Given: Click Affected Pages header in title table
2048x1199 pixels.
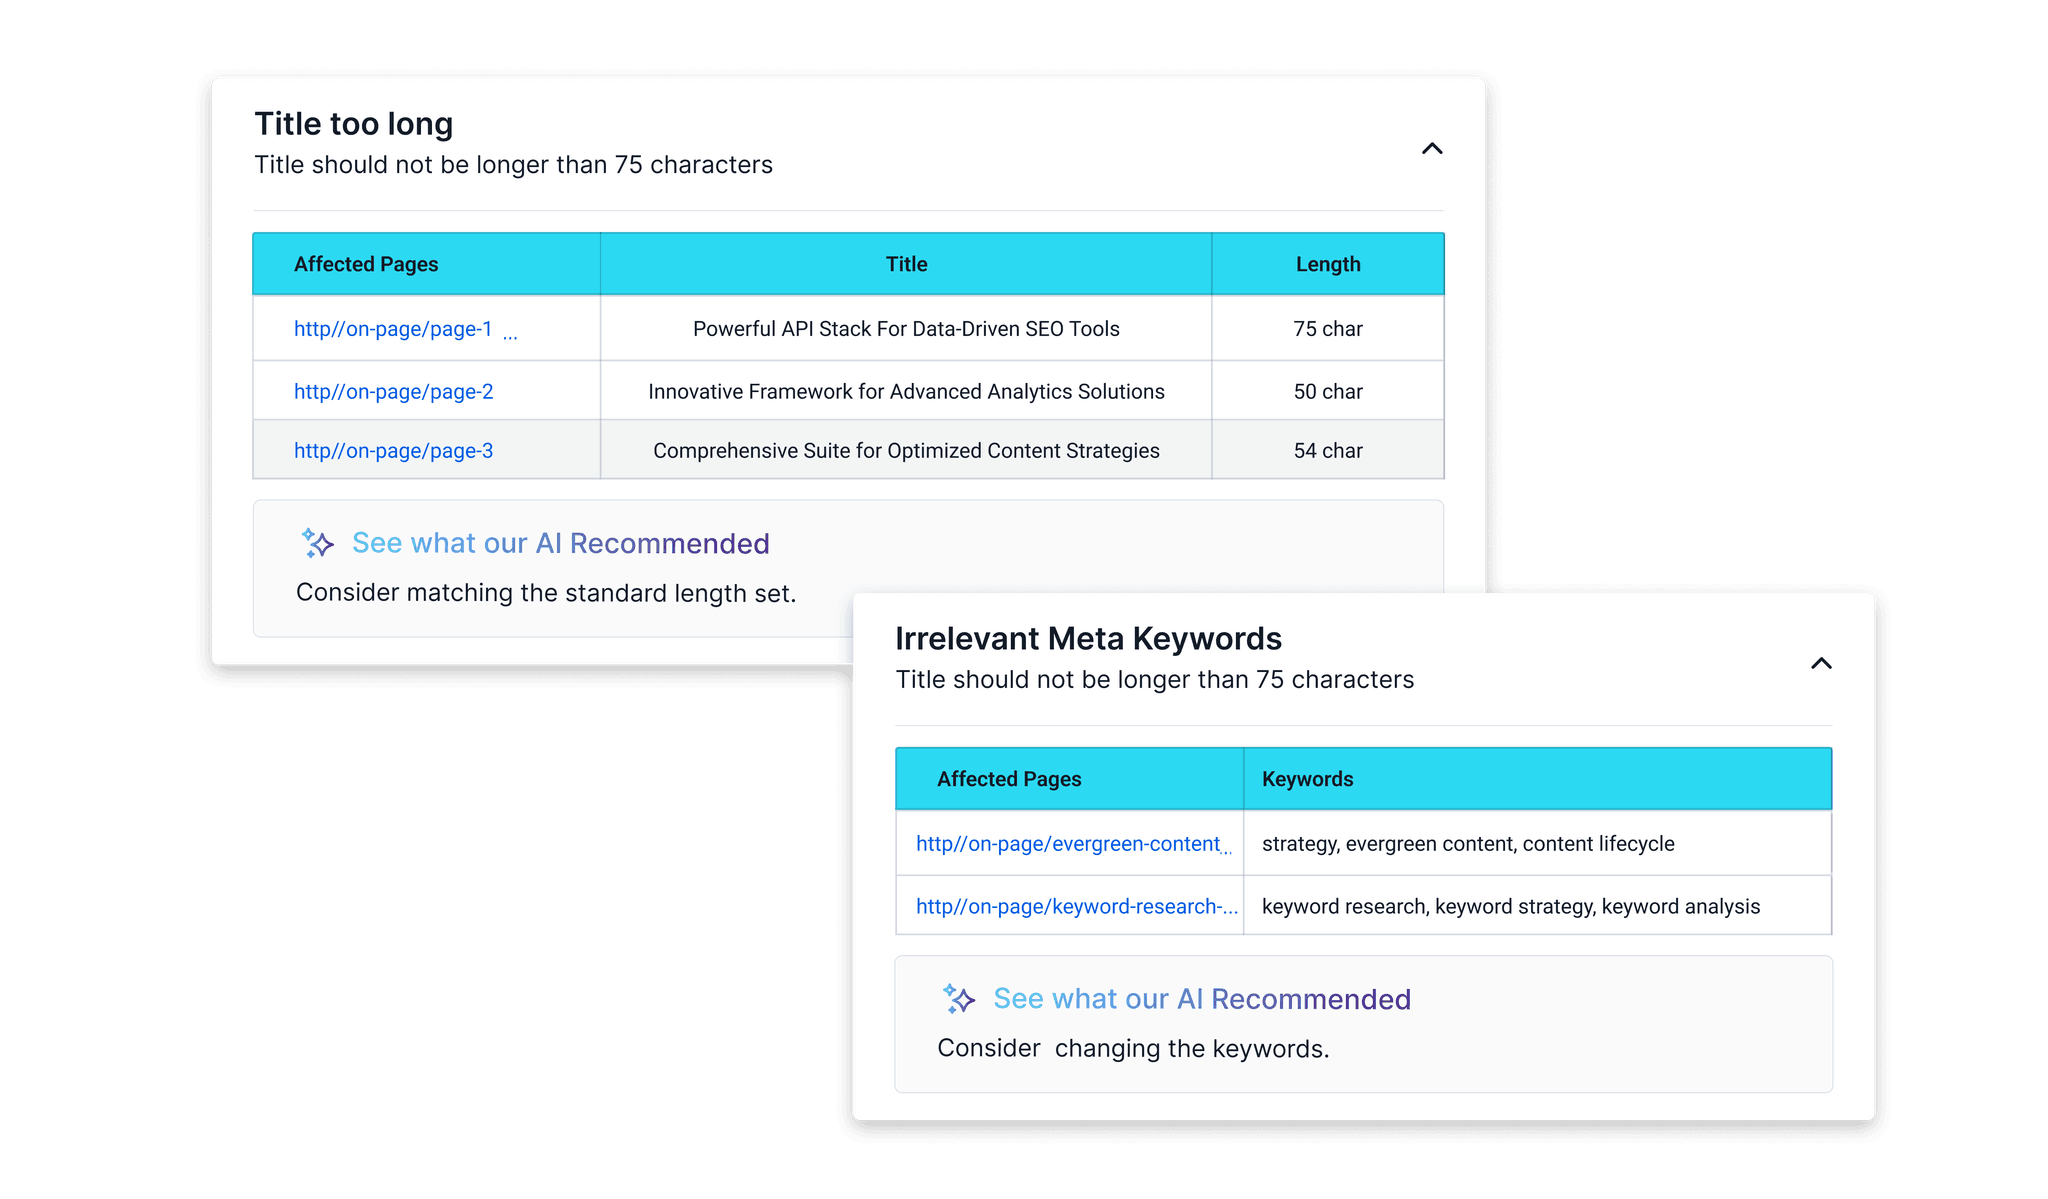Looking at the screenshot, I should click(x=366, y=264).
